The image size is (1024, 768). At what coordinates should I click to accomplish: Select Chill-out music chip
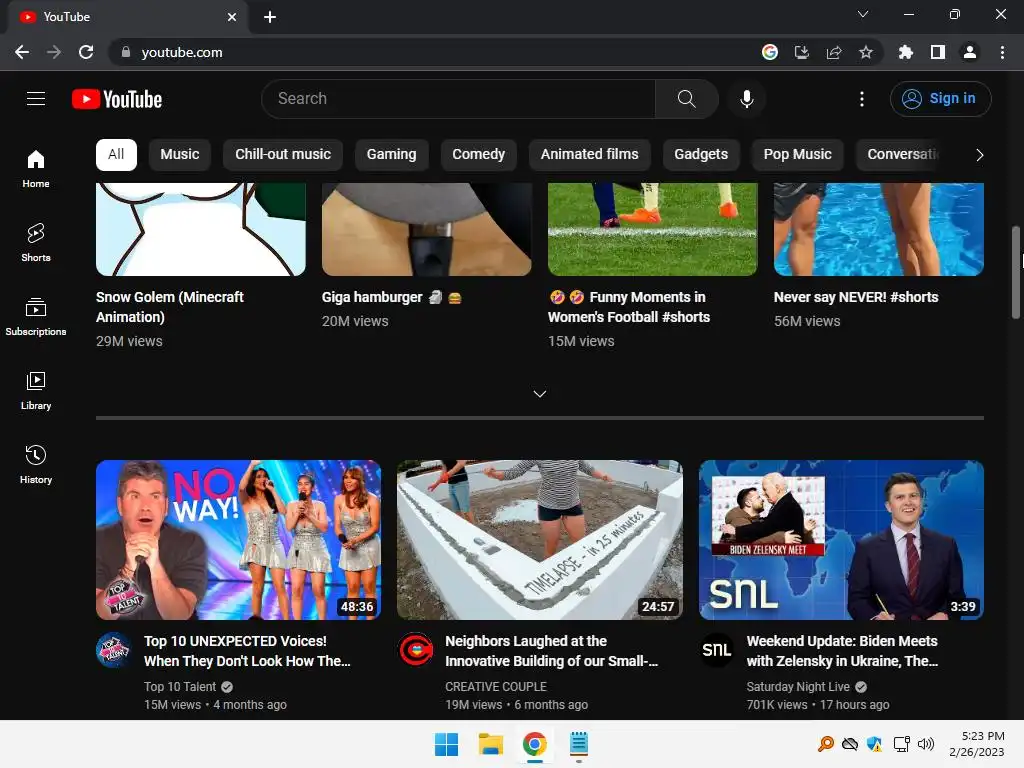283,155
